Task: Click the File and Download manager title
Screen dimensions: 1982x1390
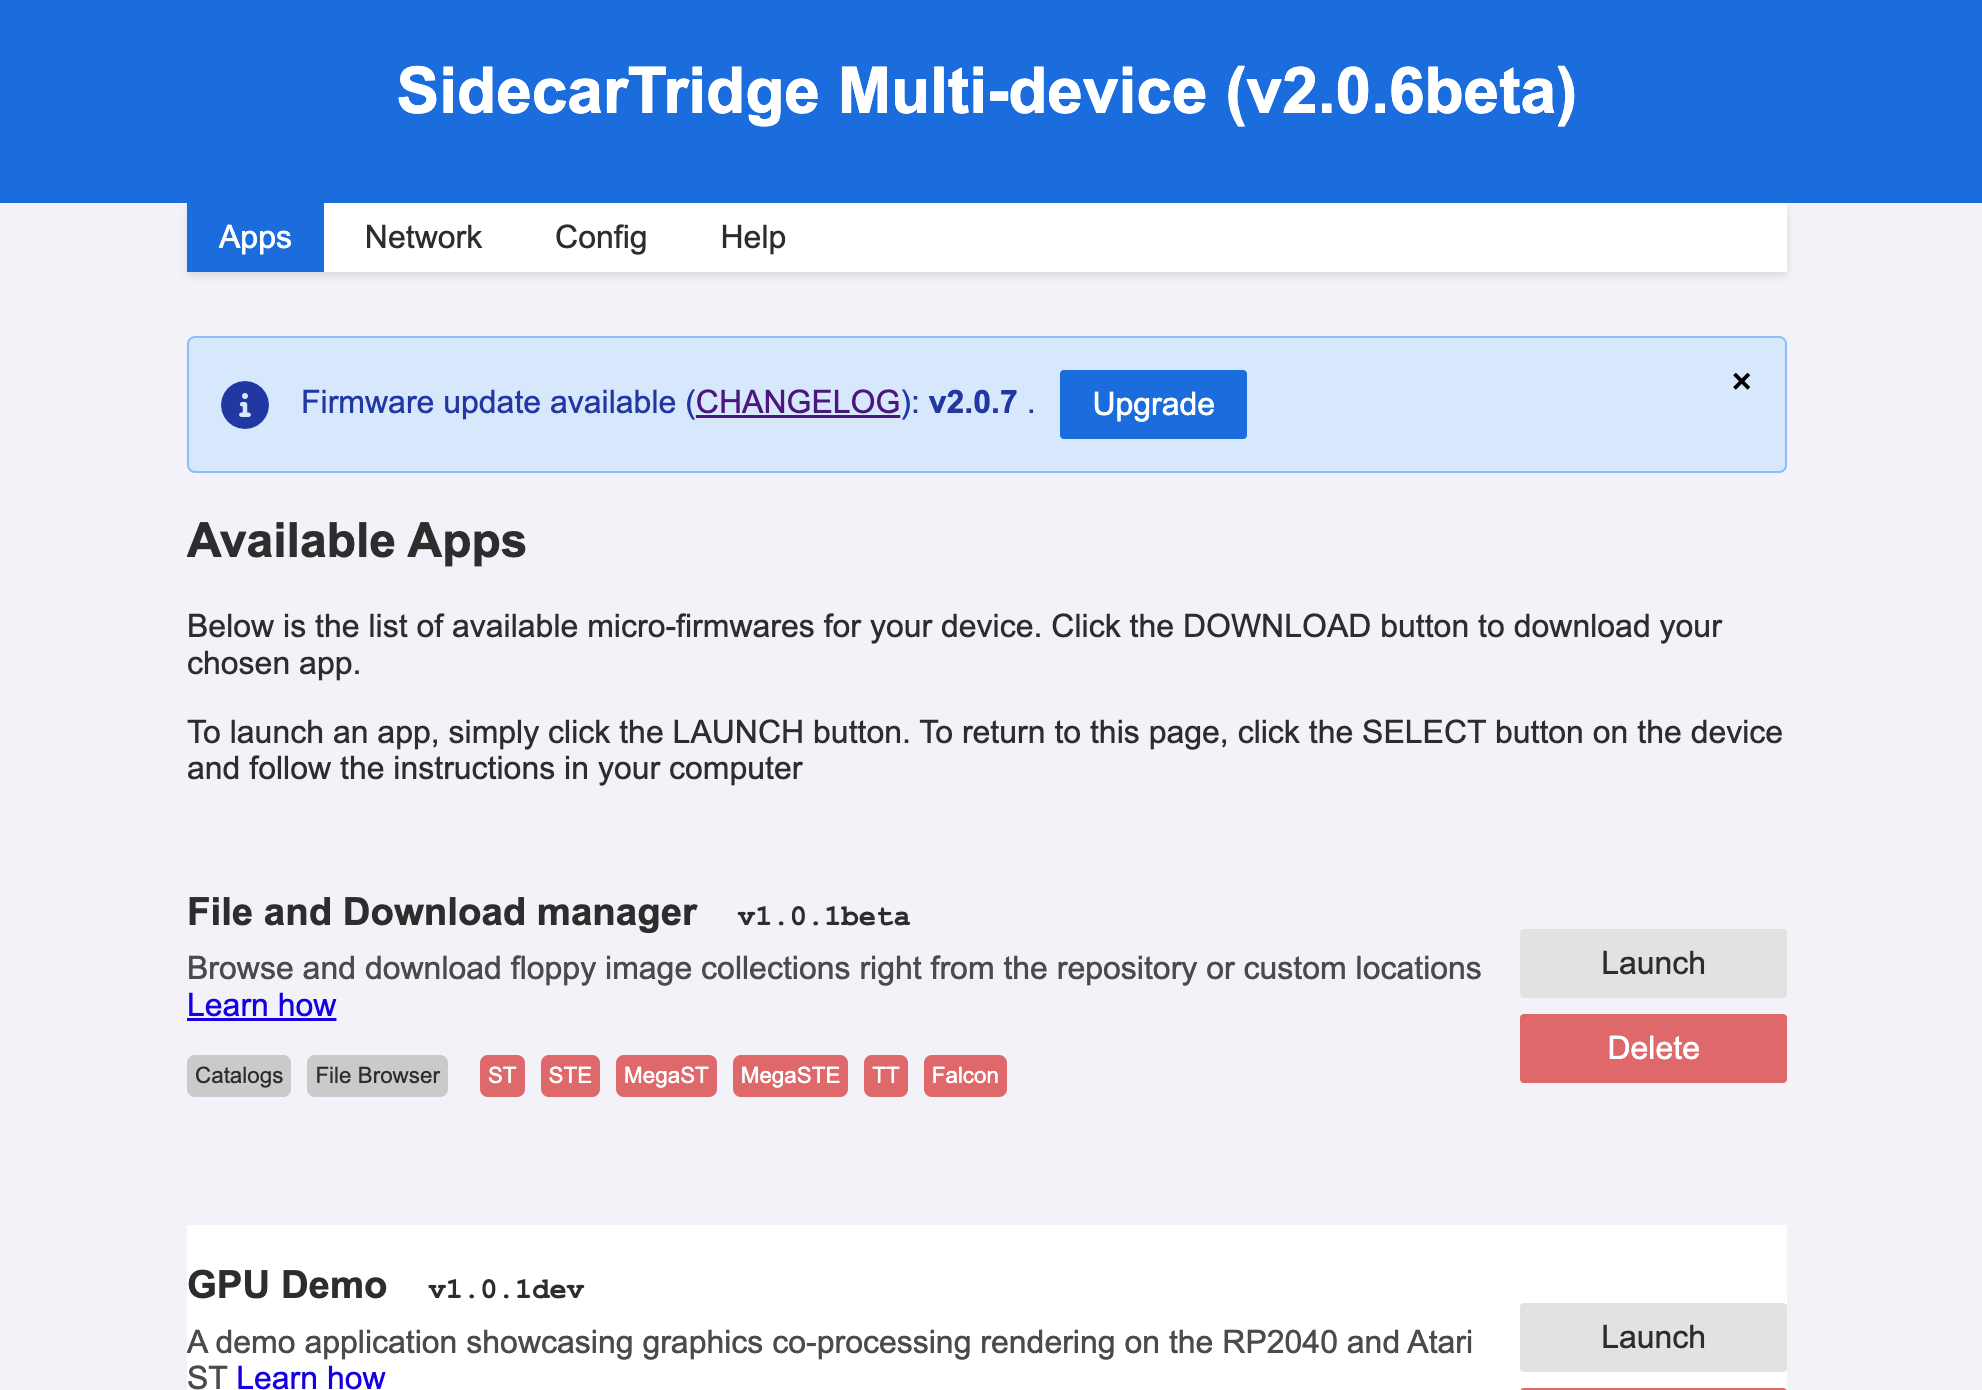Action: coord(442,912)
